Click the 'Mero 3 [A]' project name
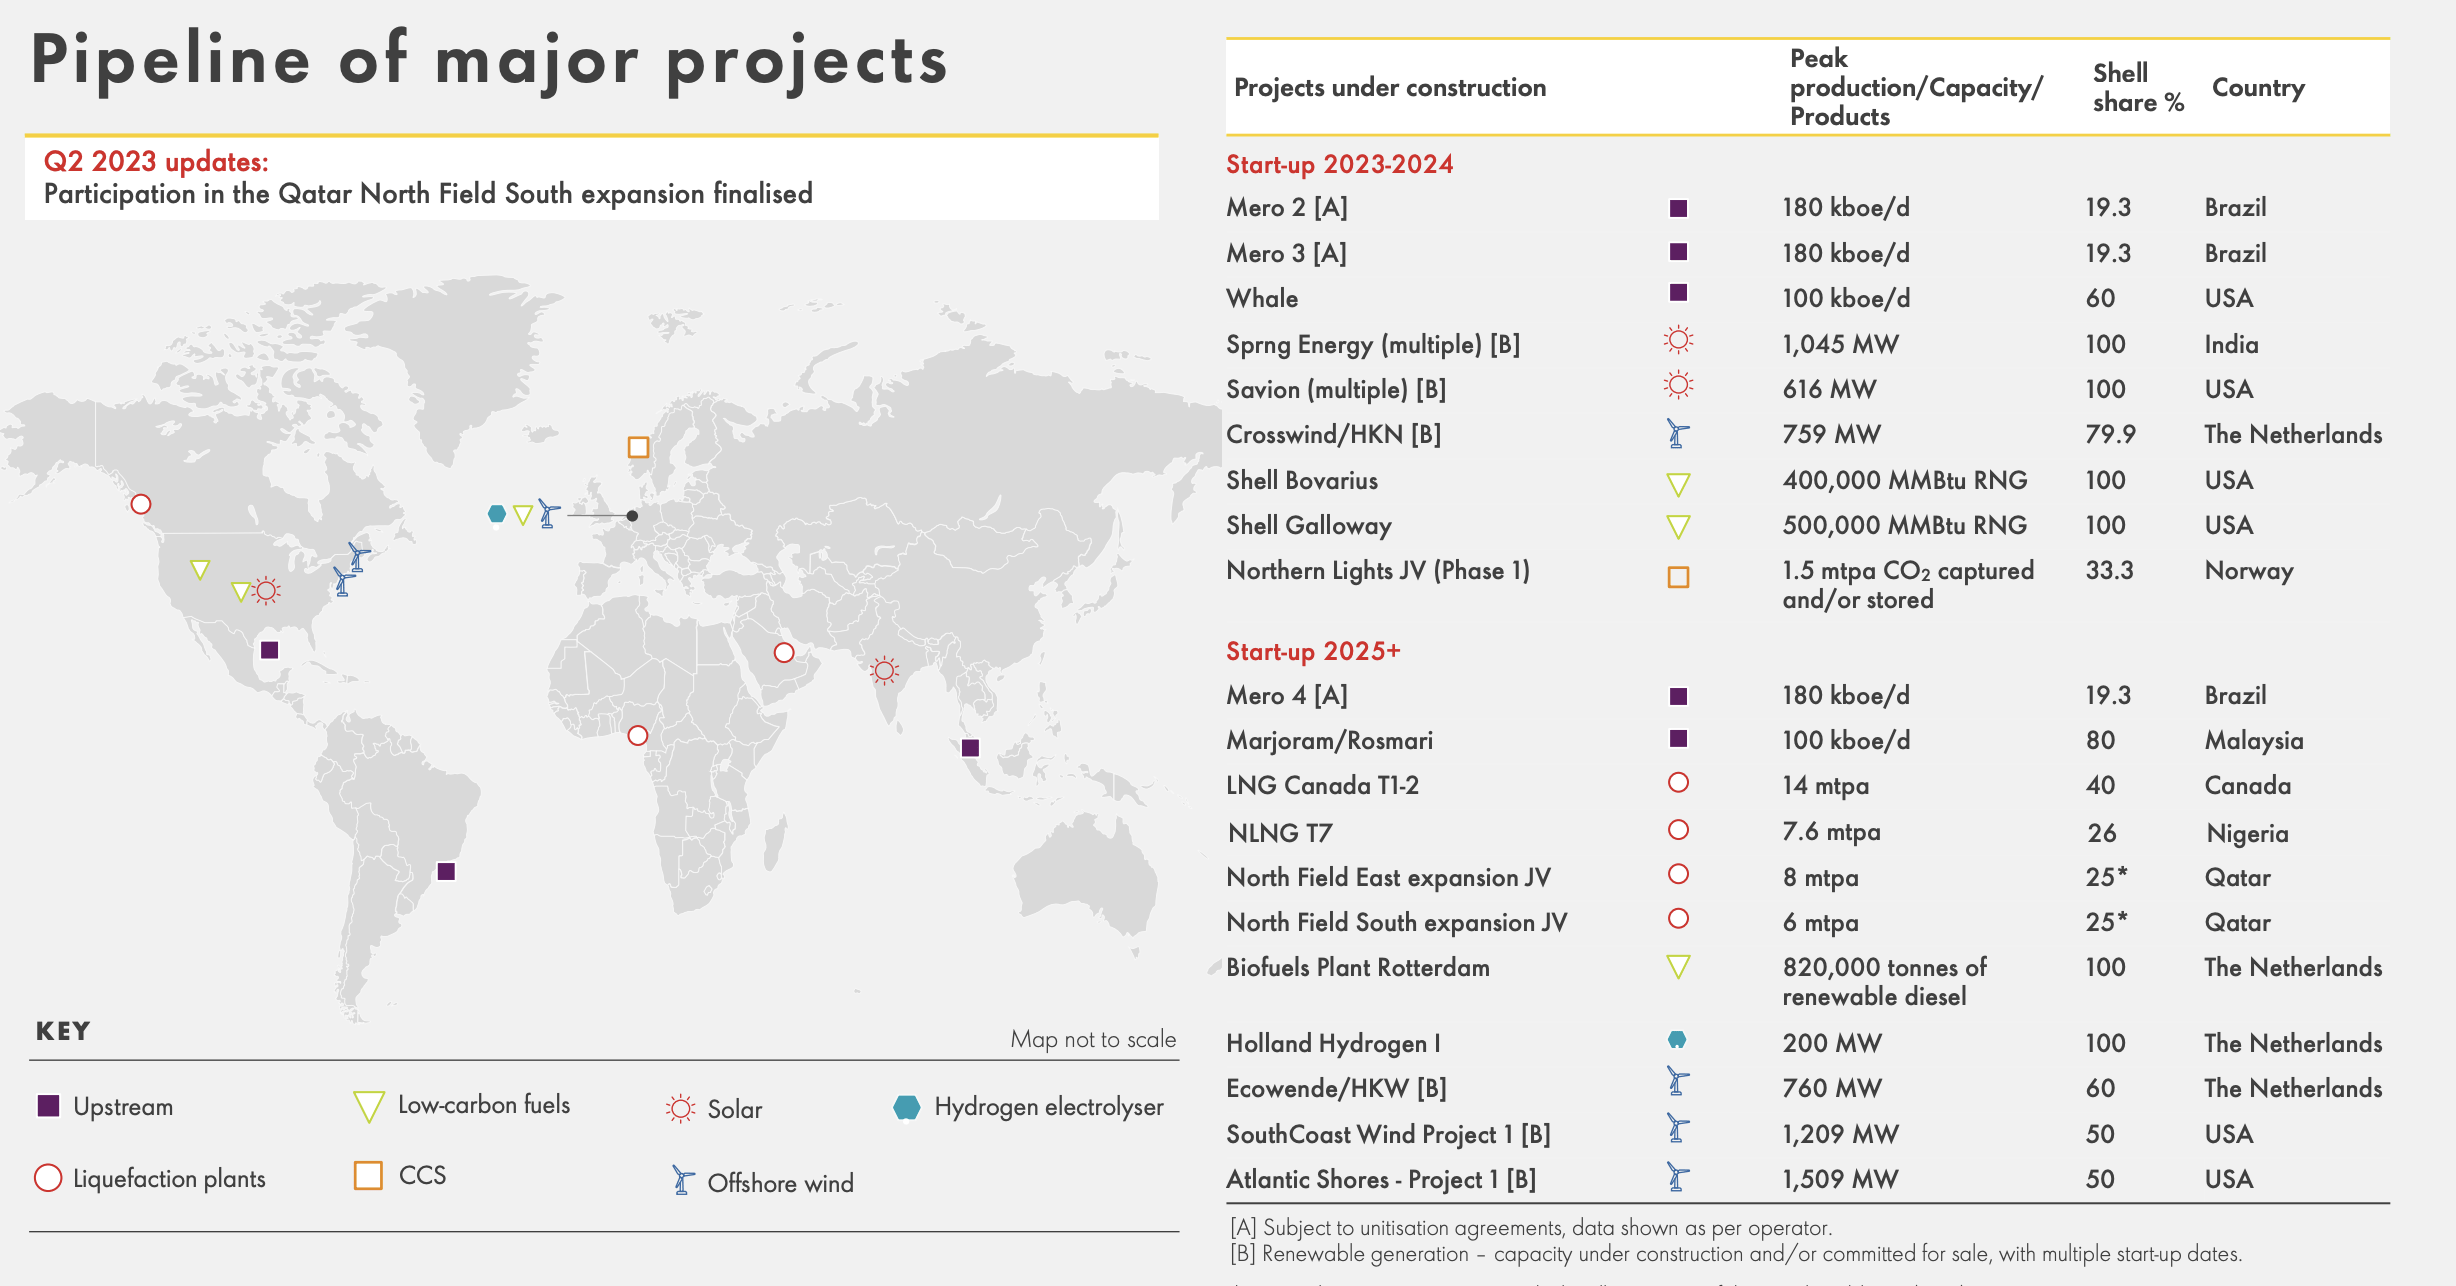This screenshot has height=1286, width=2456. coord(1286,253)
